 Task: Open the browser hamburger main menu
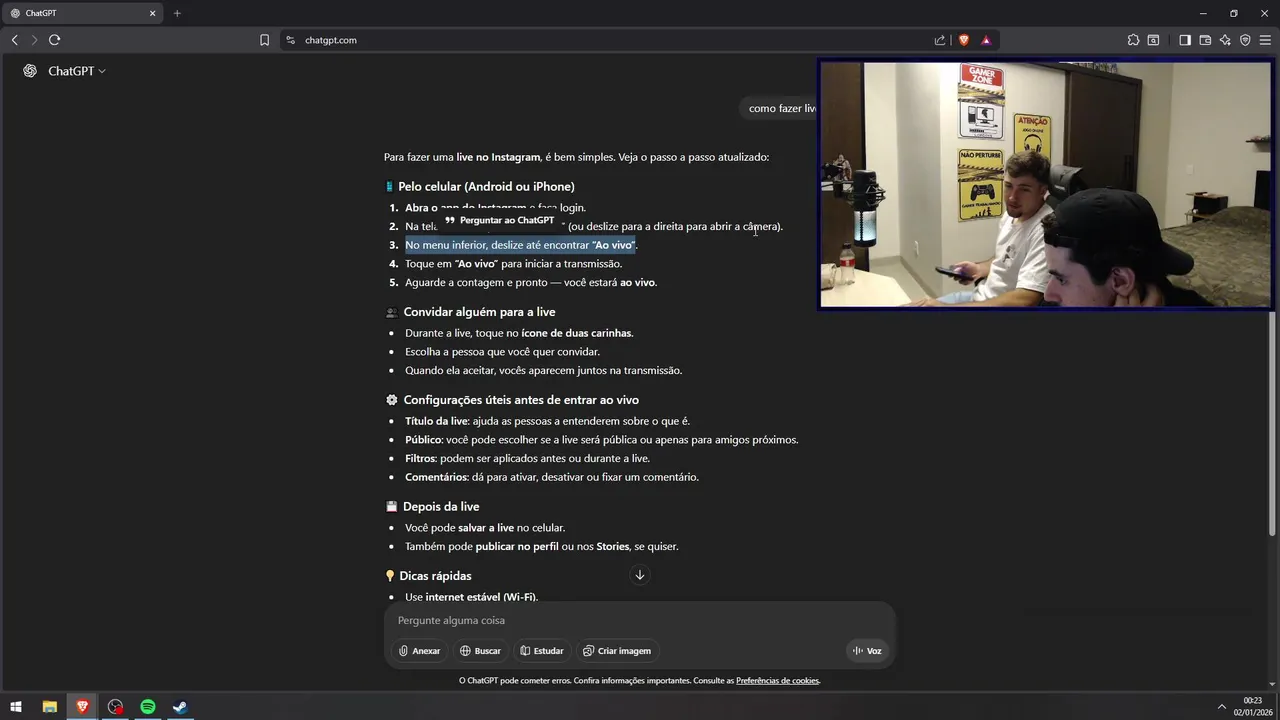1266,40
